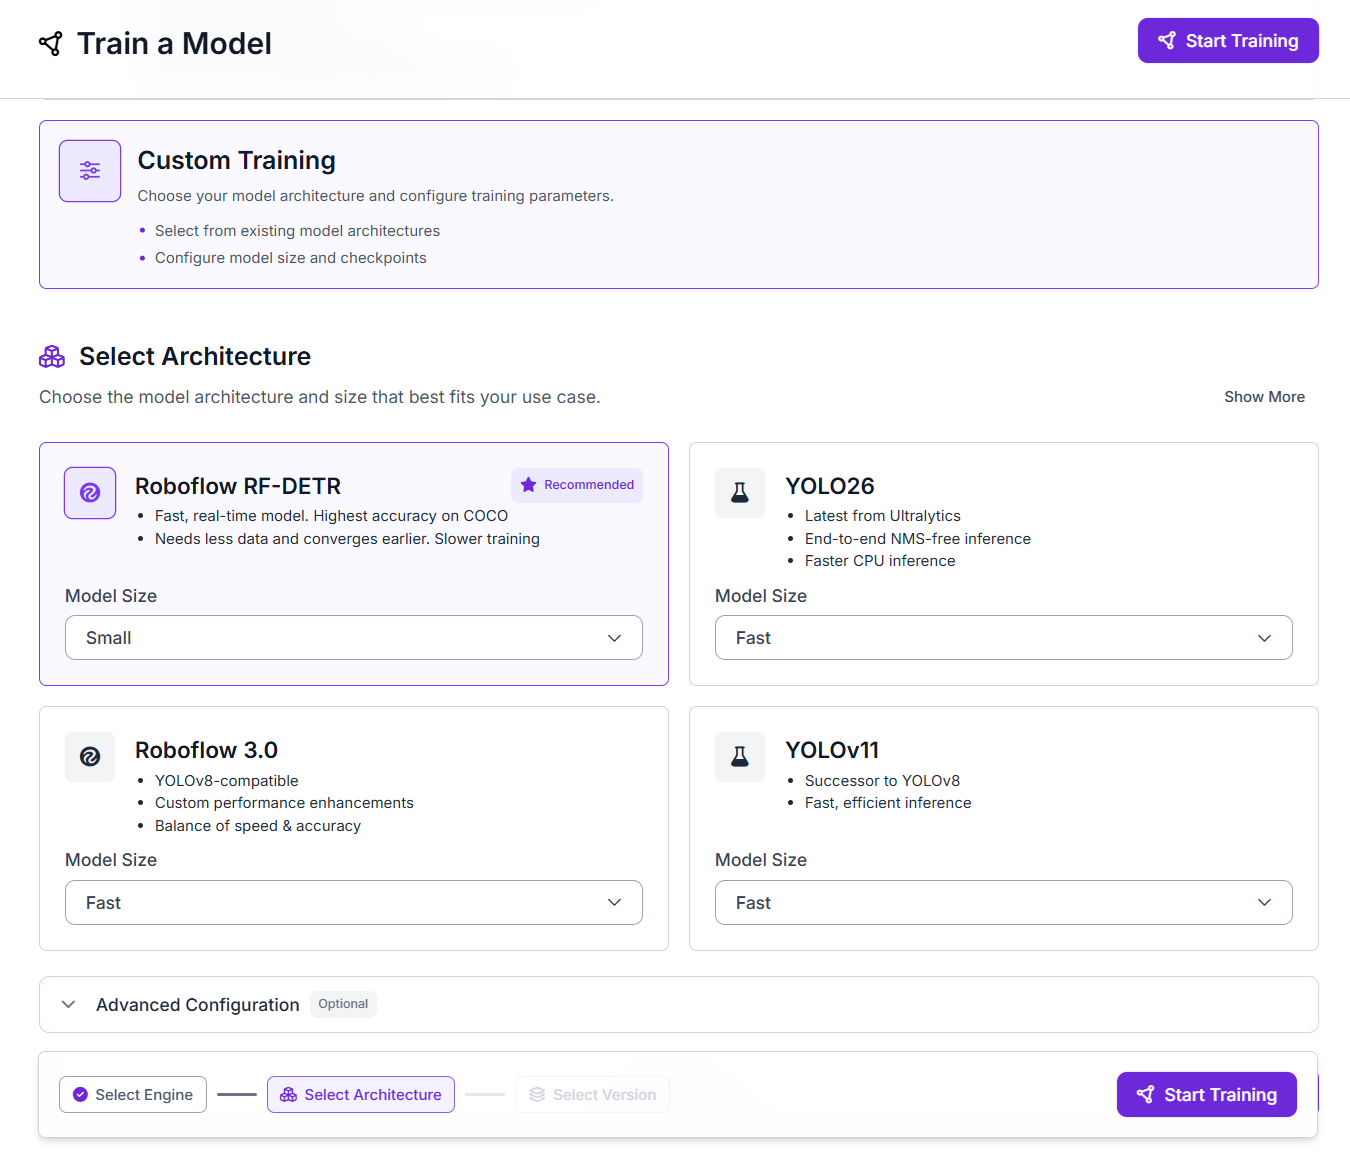This screenshot has width=1350, height=1166.
Task: Open the YOLOv11 Model Size dropdown
Action: pyautogui.click(x=1003, y=903)
